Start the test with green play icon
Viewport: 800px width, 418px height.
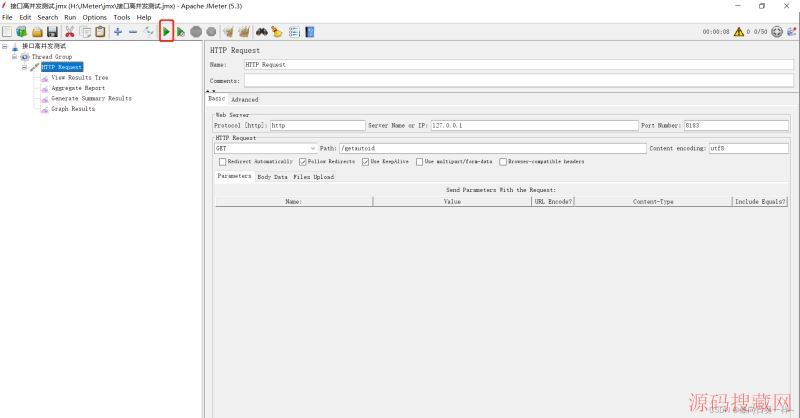coord(166,32)
